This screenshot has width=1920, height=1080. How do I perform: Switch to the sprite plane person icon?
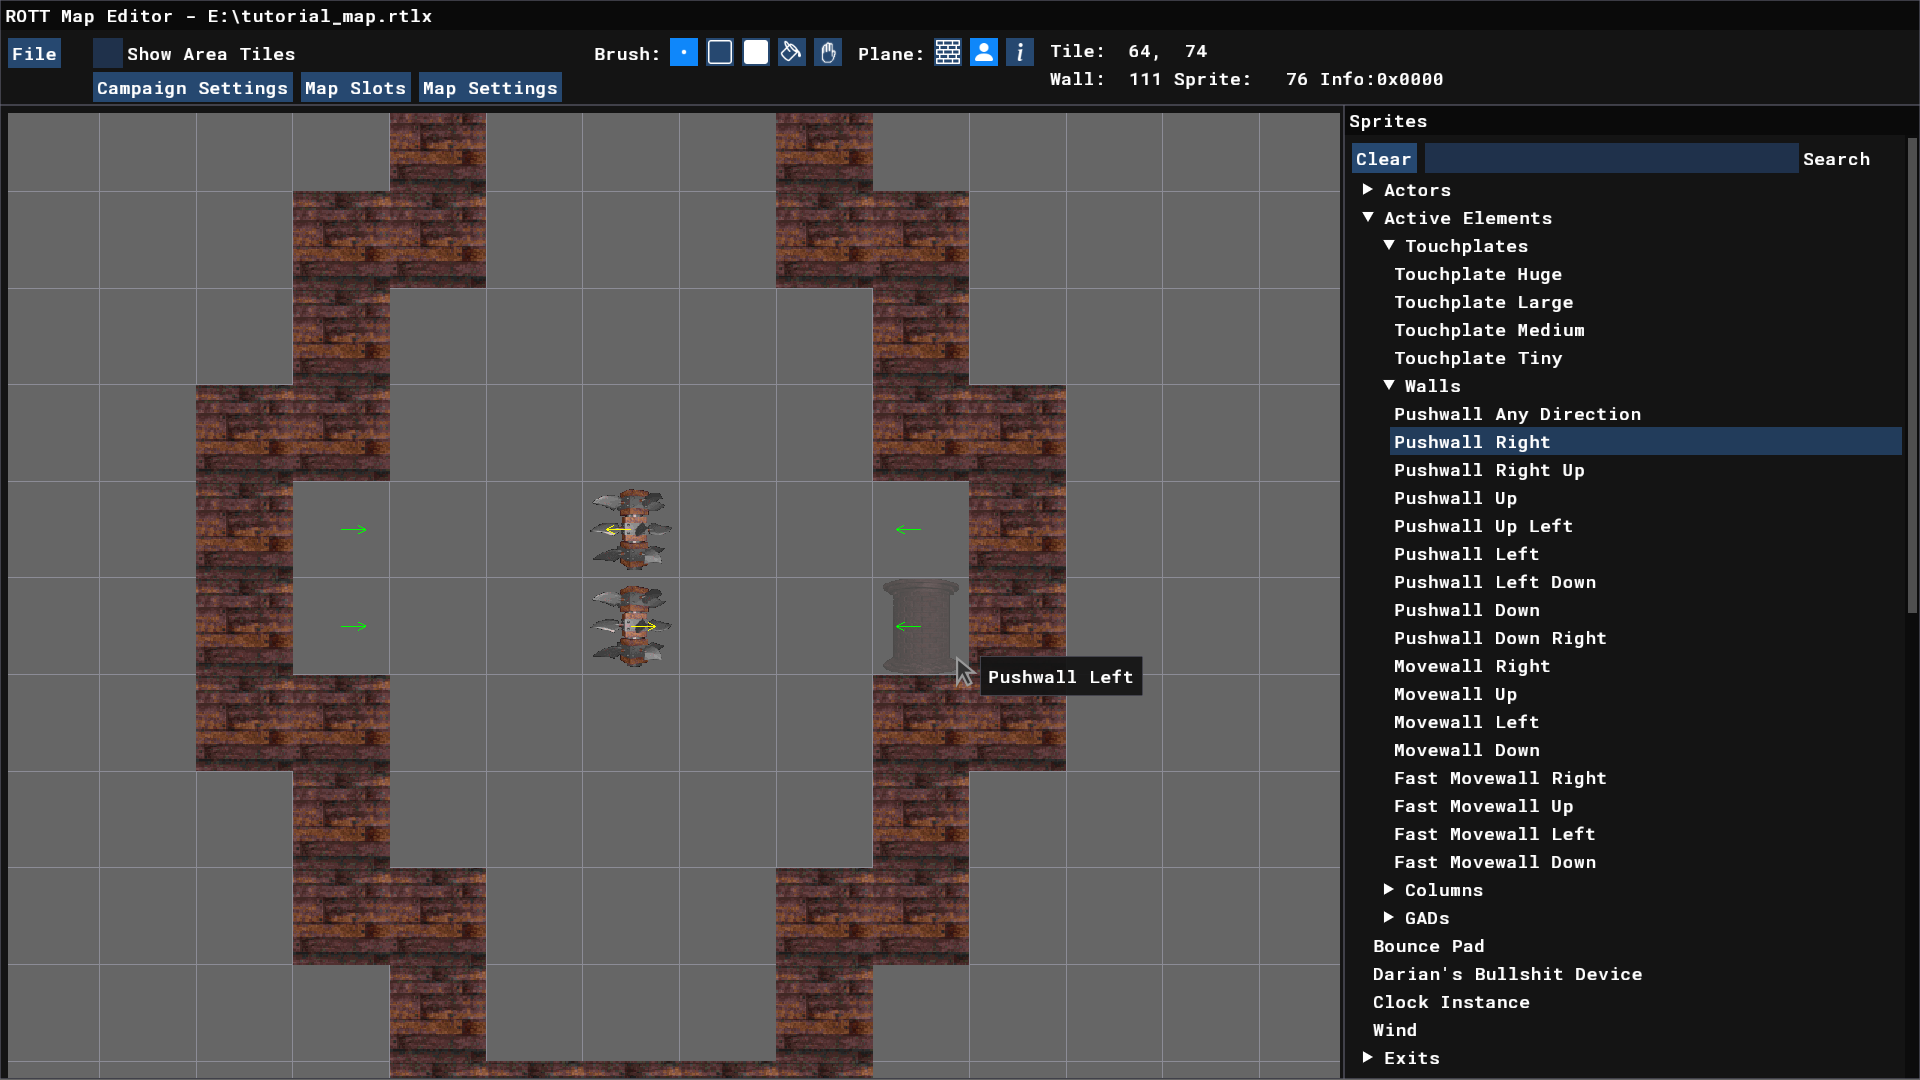[984, 53]
